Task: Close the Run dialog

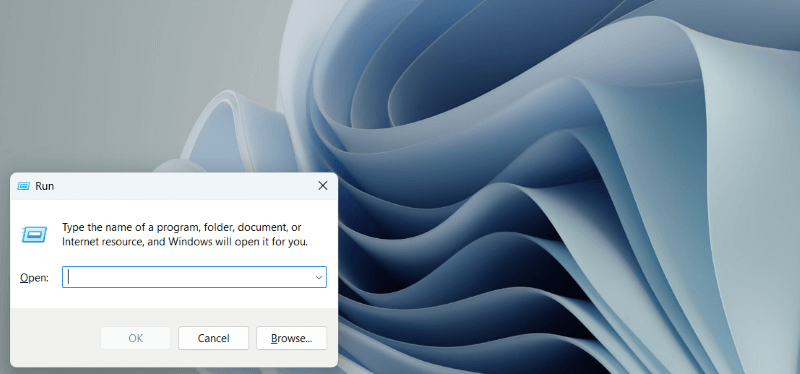Action: 322,186
